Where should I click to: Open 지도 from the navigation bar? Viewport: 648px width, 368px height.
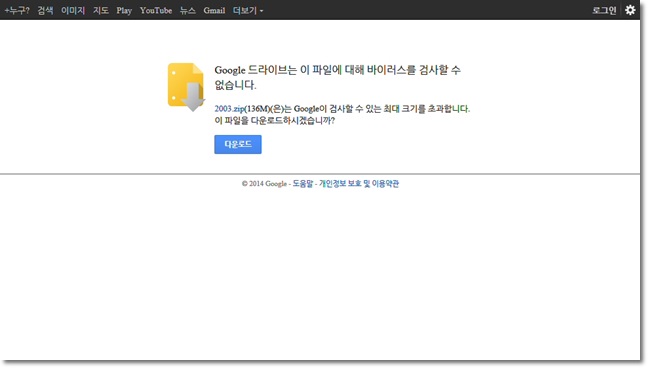point(101,10)
